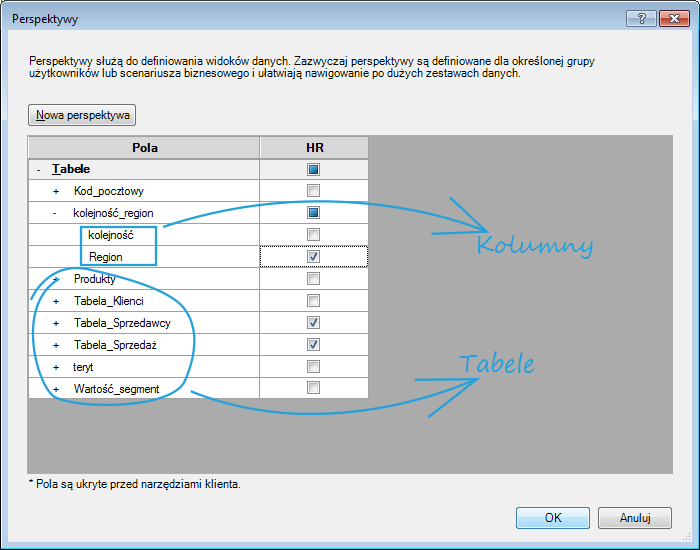Screen dimensions: 700x550
Task: Enable the Wartość_segment checkbox
Action: [314, 388]
